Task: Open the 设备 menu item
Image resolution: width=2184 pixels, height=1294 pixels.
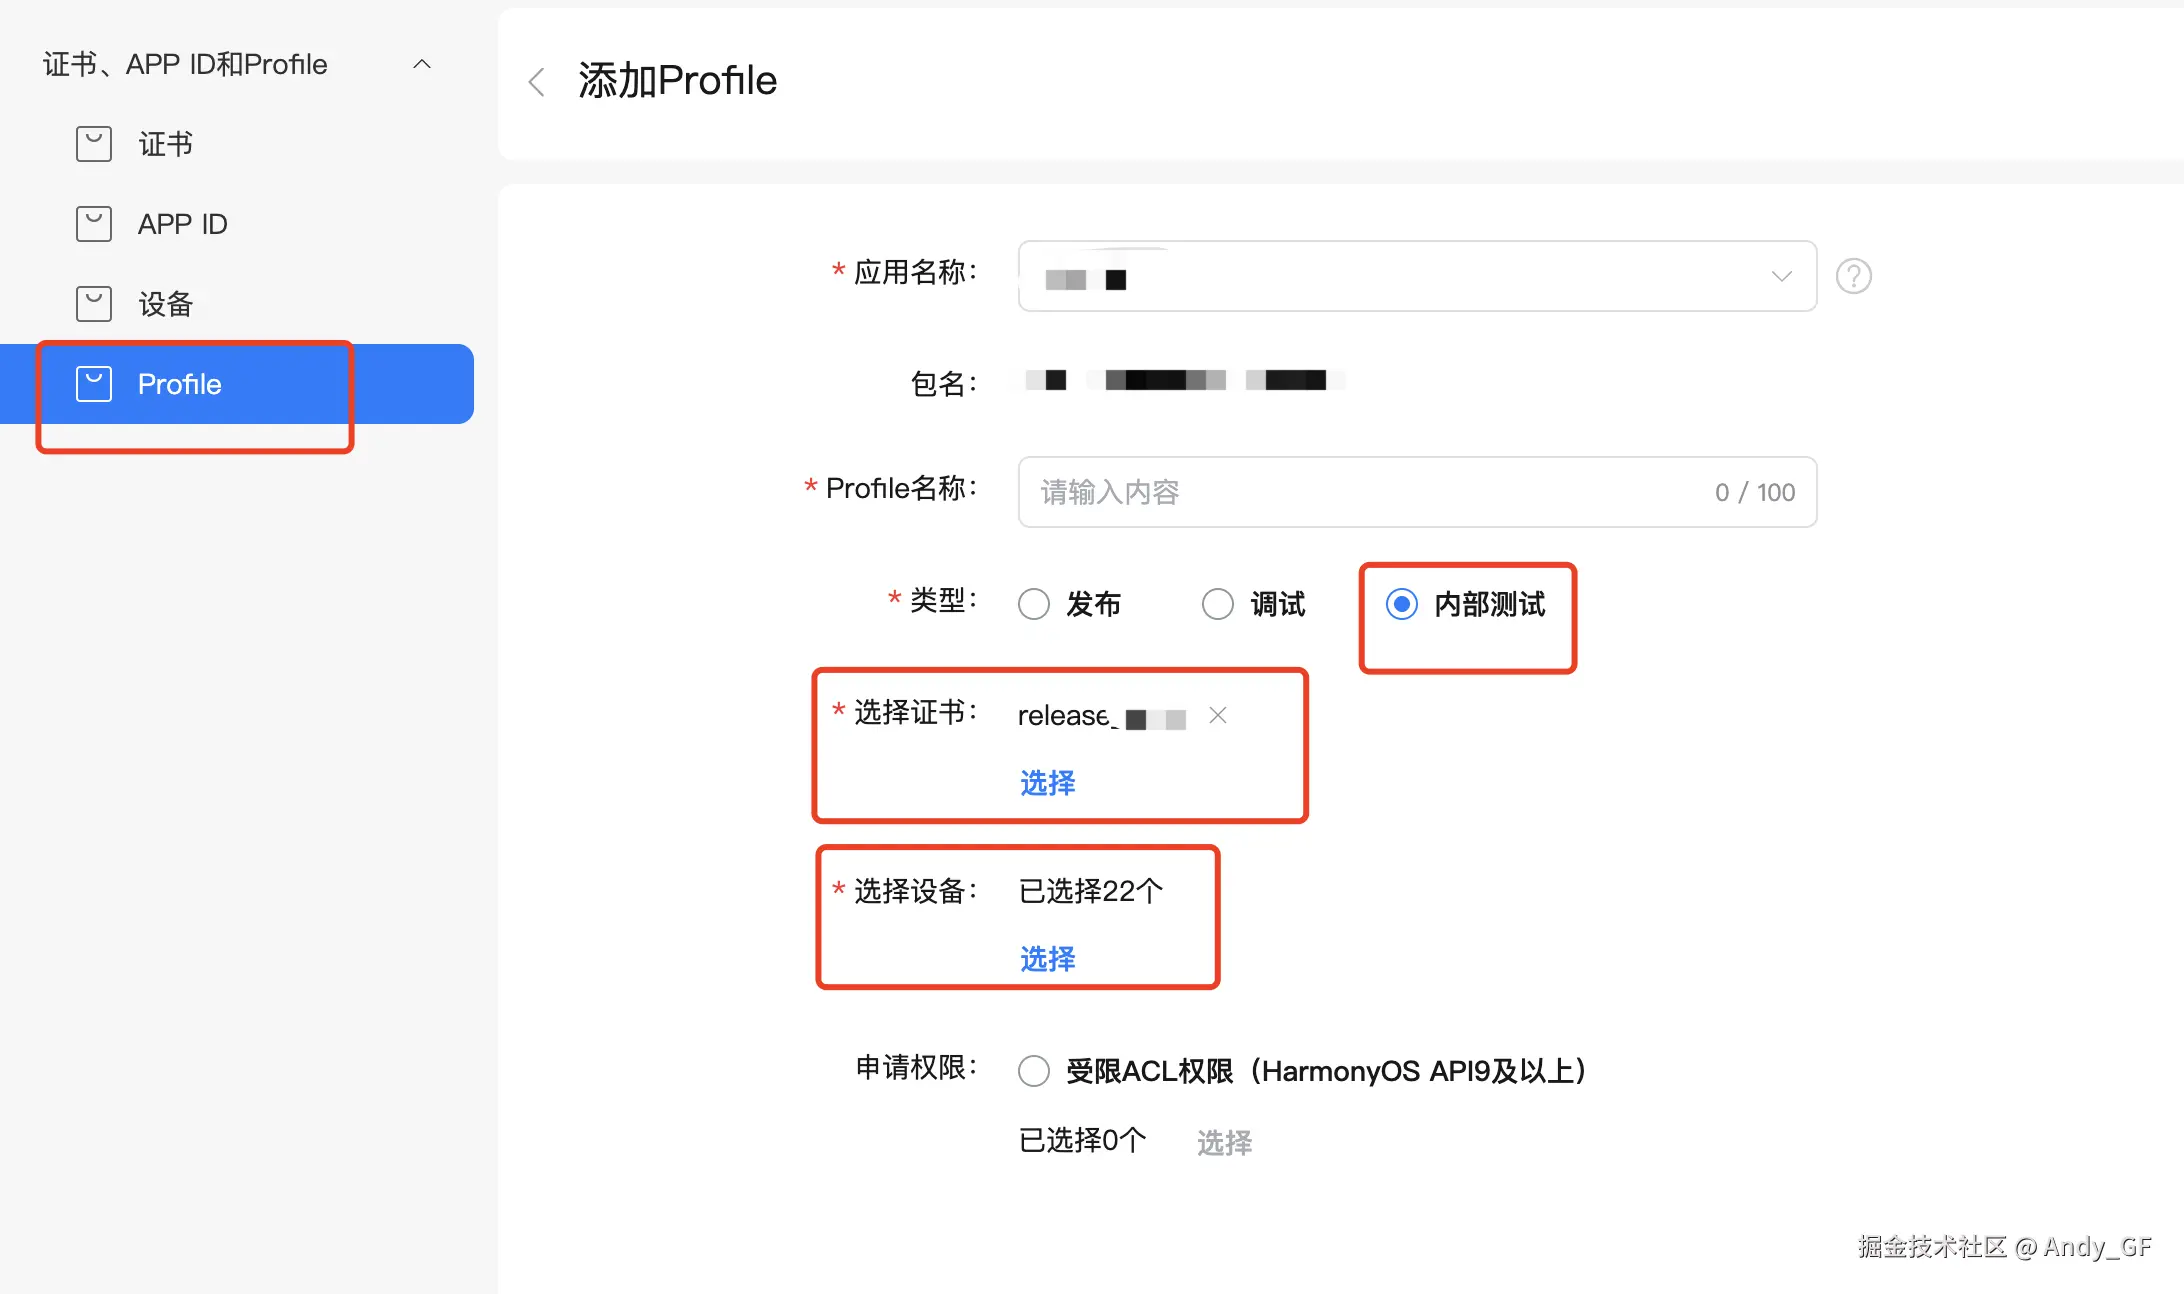Action: point(166,304)
